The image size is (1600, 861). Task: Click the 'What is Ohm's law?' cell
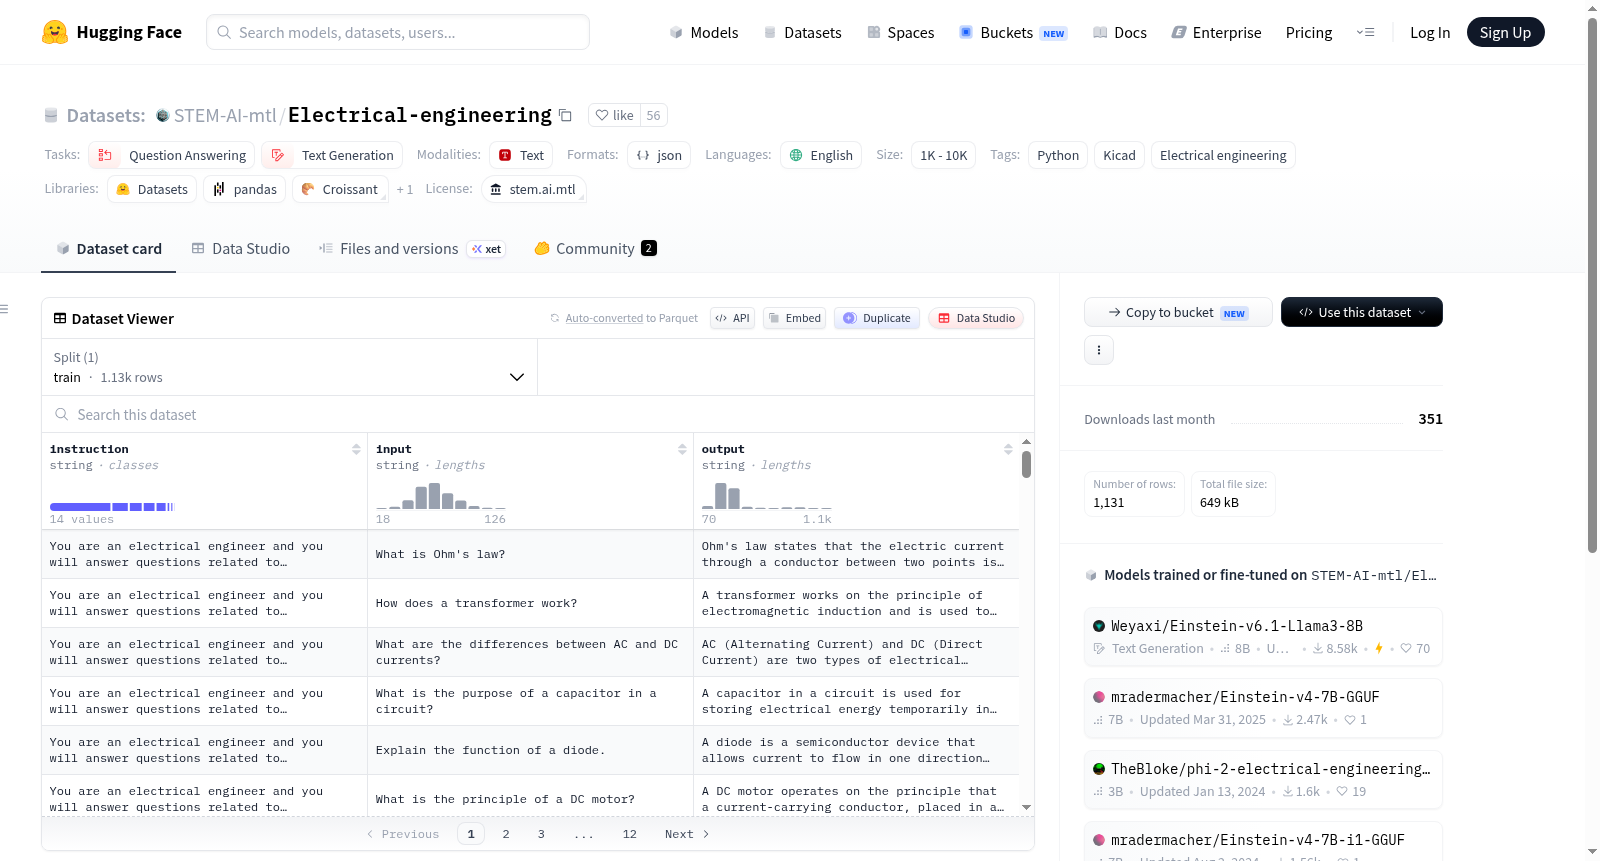click(x=530, y=554)
